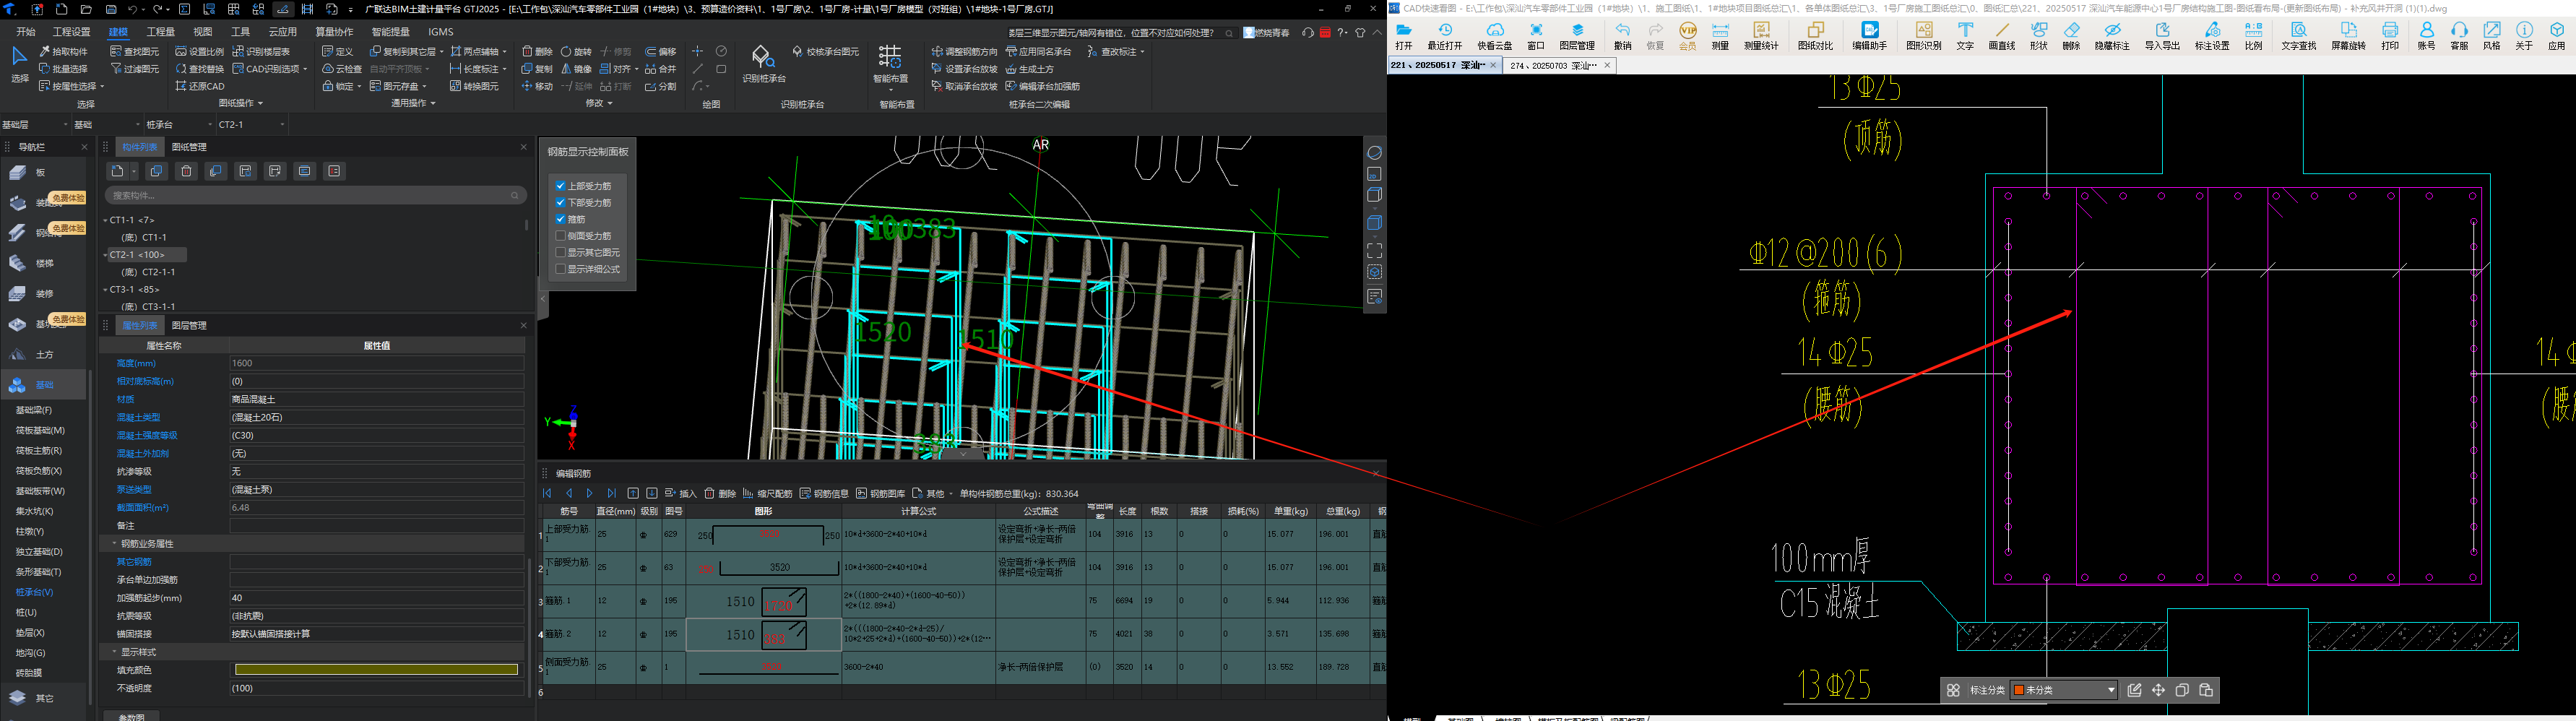Toggle 上部受力筋 checkbox
The width and height of the screenshot is (2576, 721).
pyautogui.click(x=561, y=186)
